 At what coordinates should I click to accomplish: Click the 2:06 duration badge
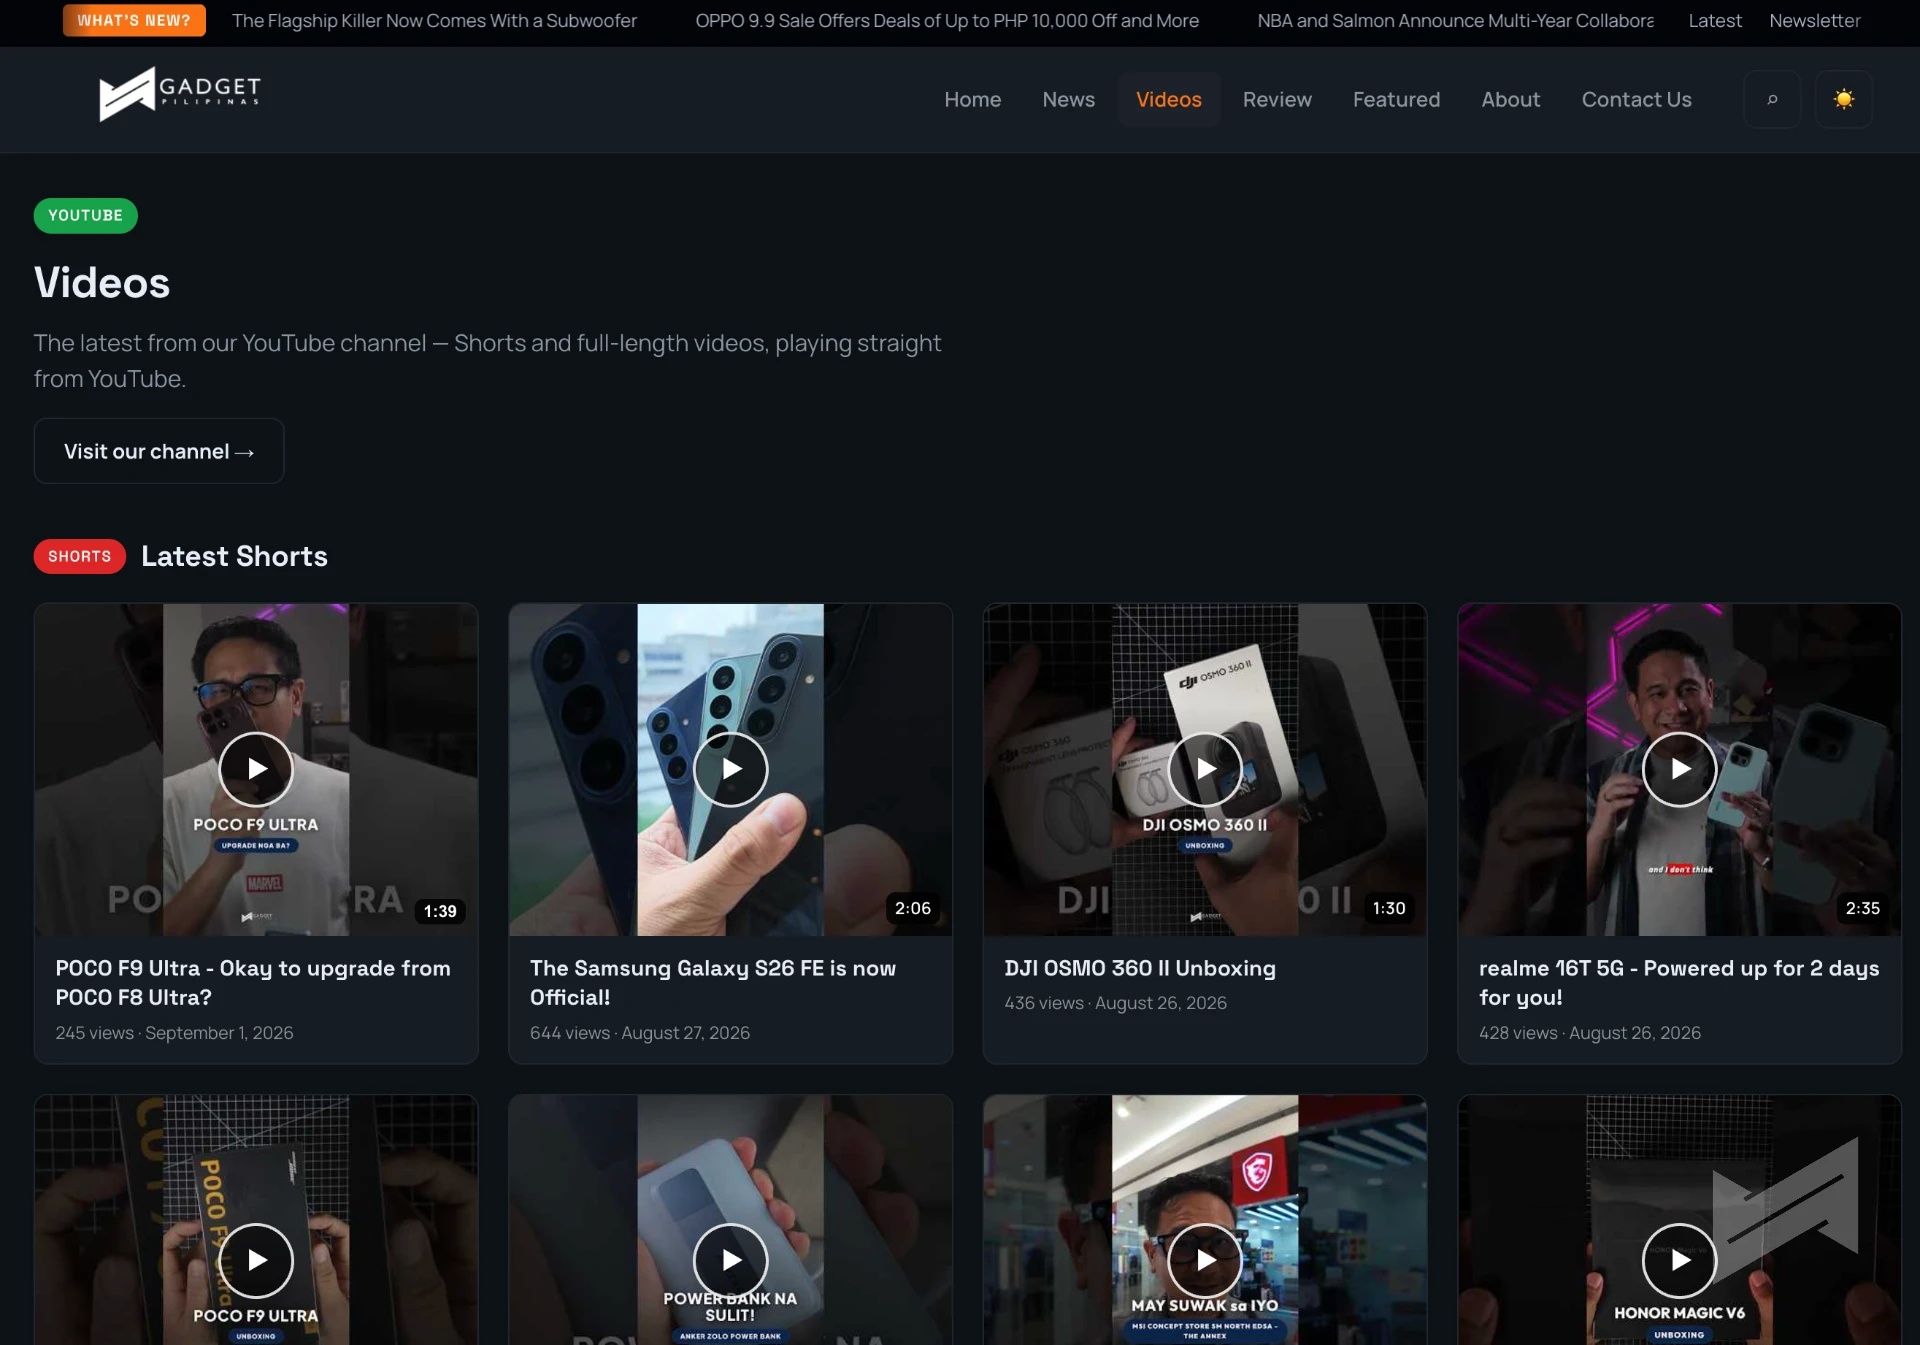point(913,908)
